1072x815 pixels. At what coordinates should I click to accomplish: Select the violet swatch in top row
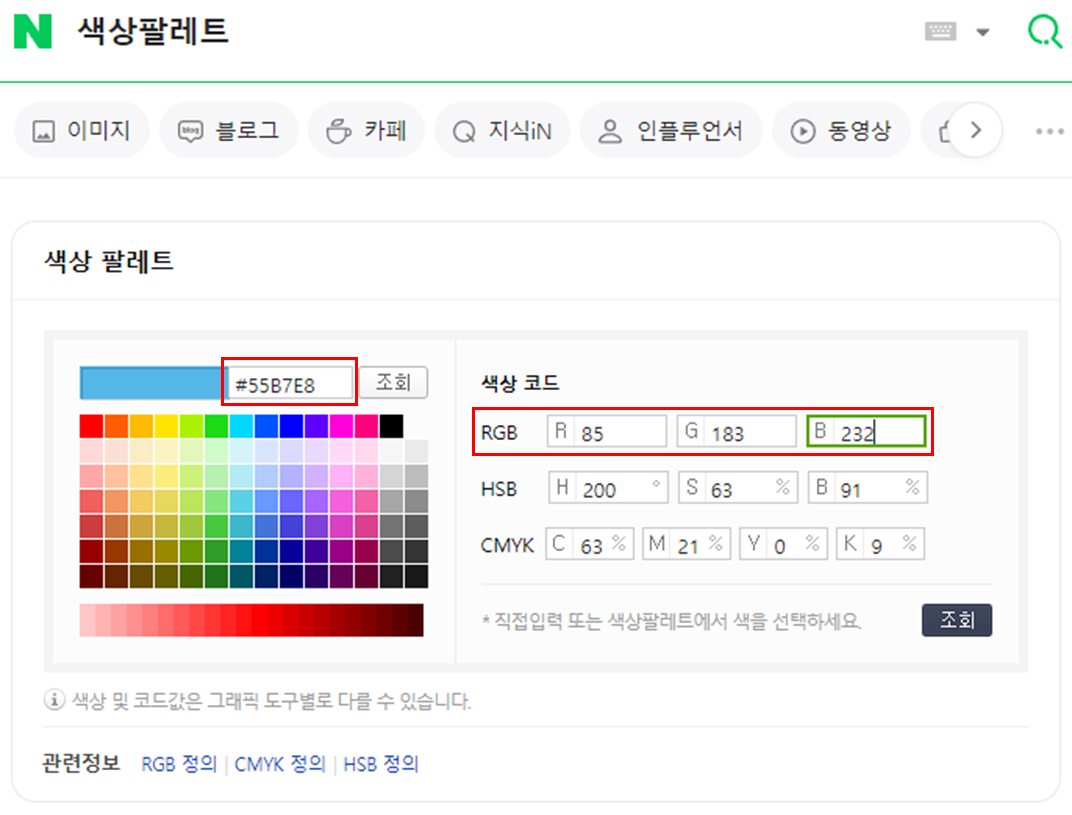317,426
